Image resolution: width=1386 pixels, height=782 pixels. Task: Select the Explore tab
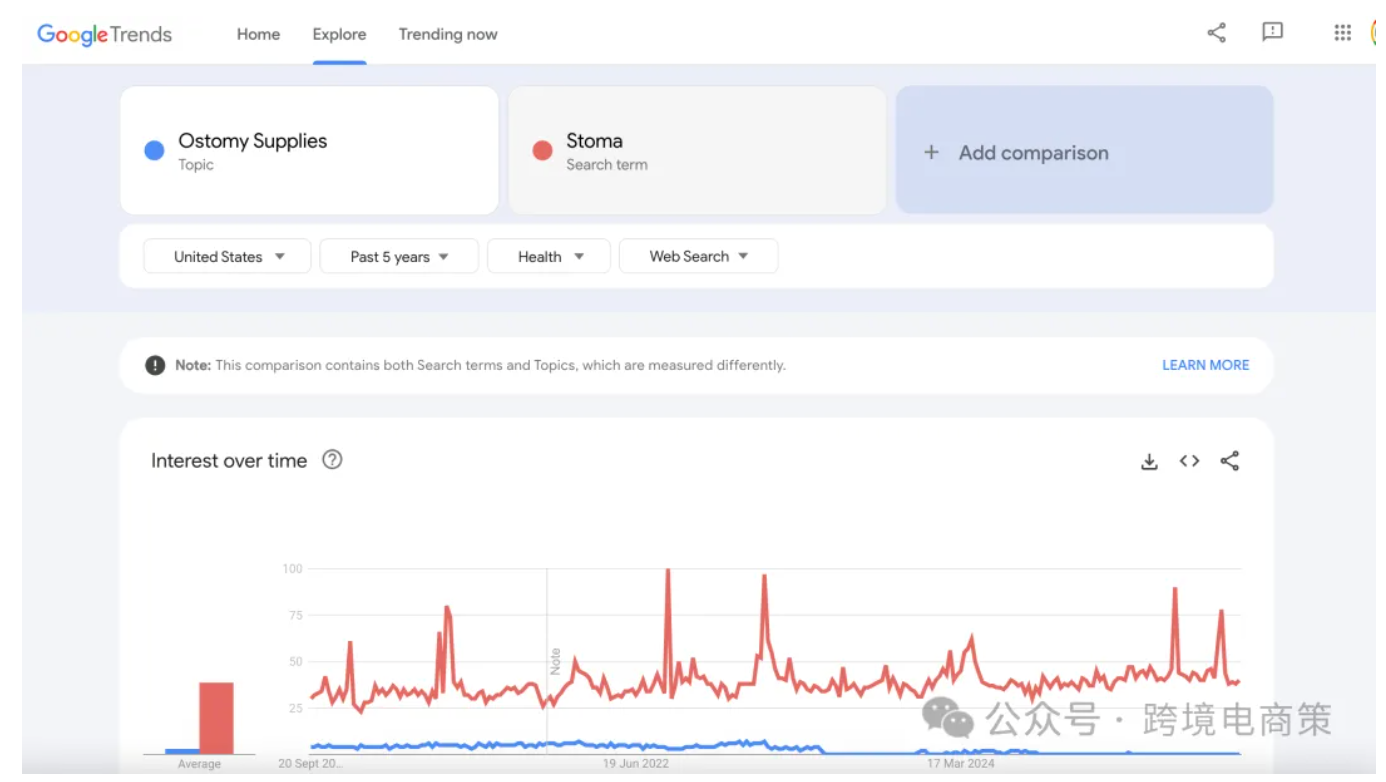pyautogui.click(x=339, y=34)
